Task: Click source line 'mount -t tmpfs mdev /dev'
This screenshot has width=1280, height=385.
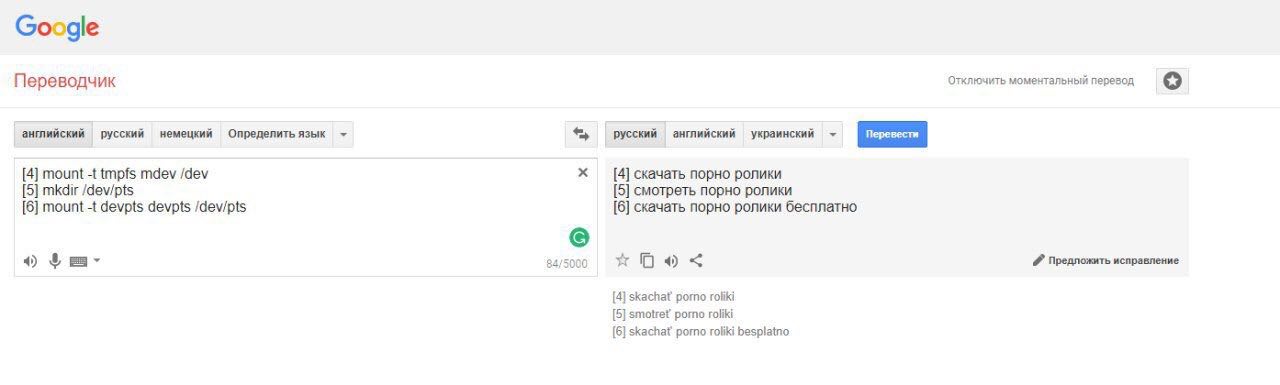Action: [x=115, y=174]
